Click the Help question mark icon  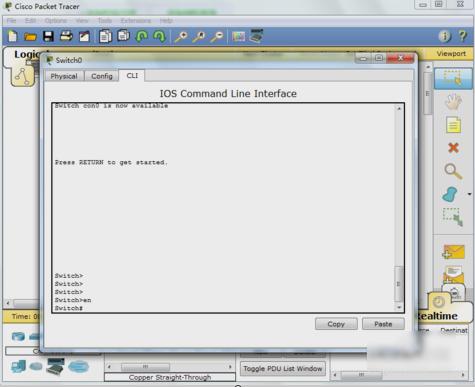pyautogui.click(x=463, y=36)
